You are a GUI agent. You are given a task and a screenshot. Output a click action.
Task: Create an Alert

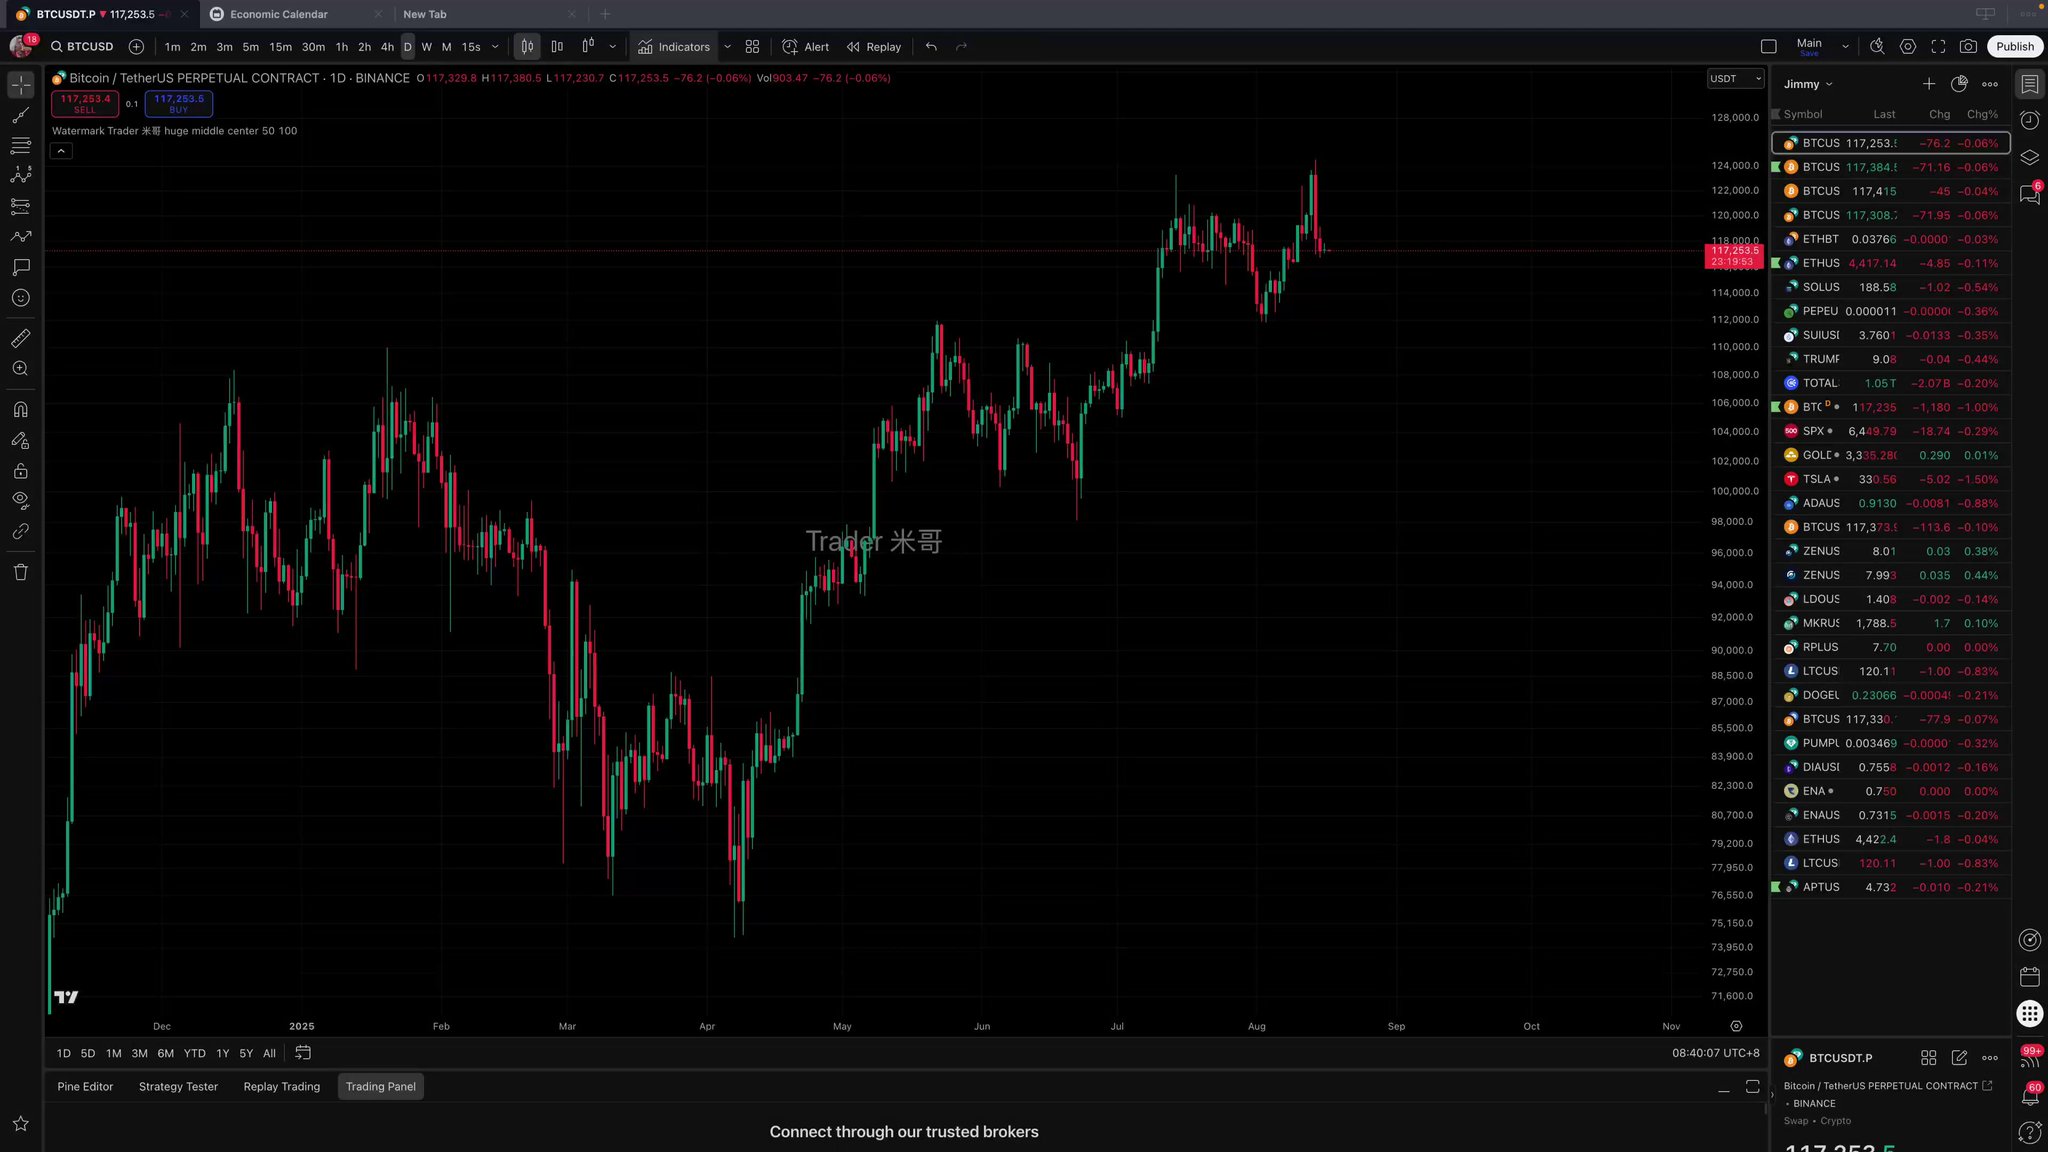[806, 47]
